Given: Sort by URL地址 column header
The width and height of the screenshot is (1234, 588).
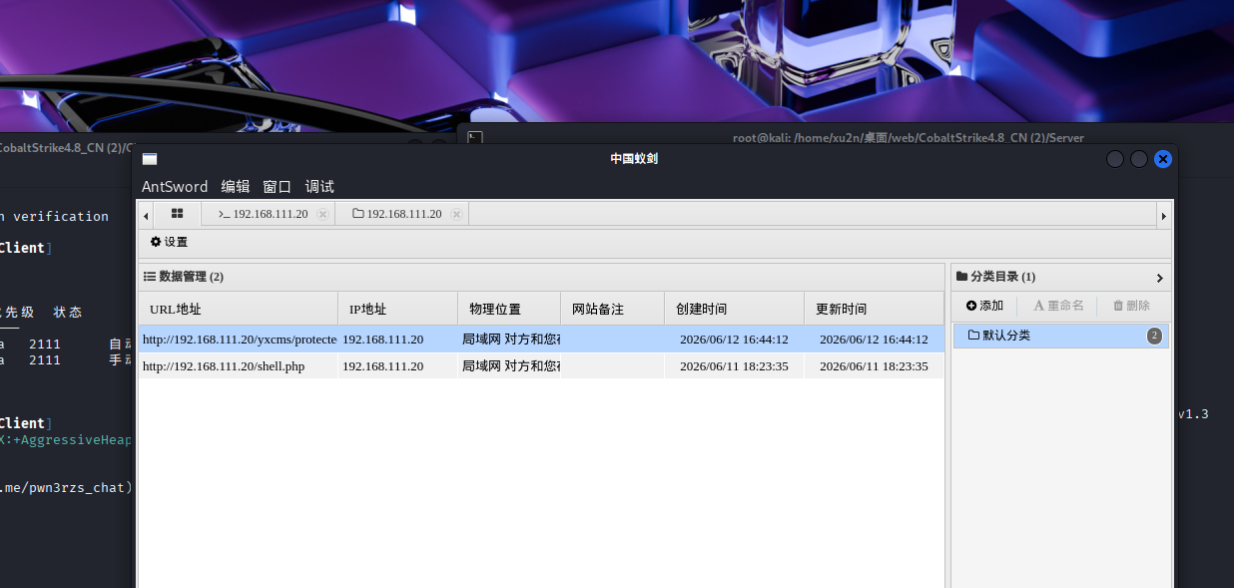Looking at the screenshot, I should 238,309.
